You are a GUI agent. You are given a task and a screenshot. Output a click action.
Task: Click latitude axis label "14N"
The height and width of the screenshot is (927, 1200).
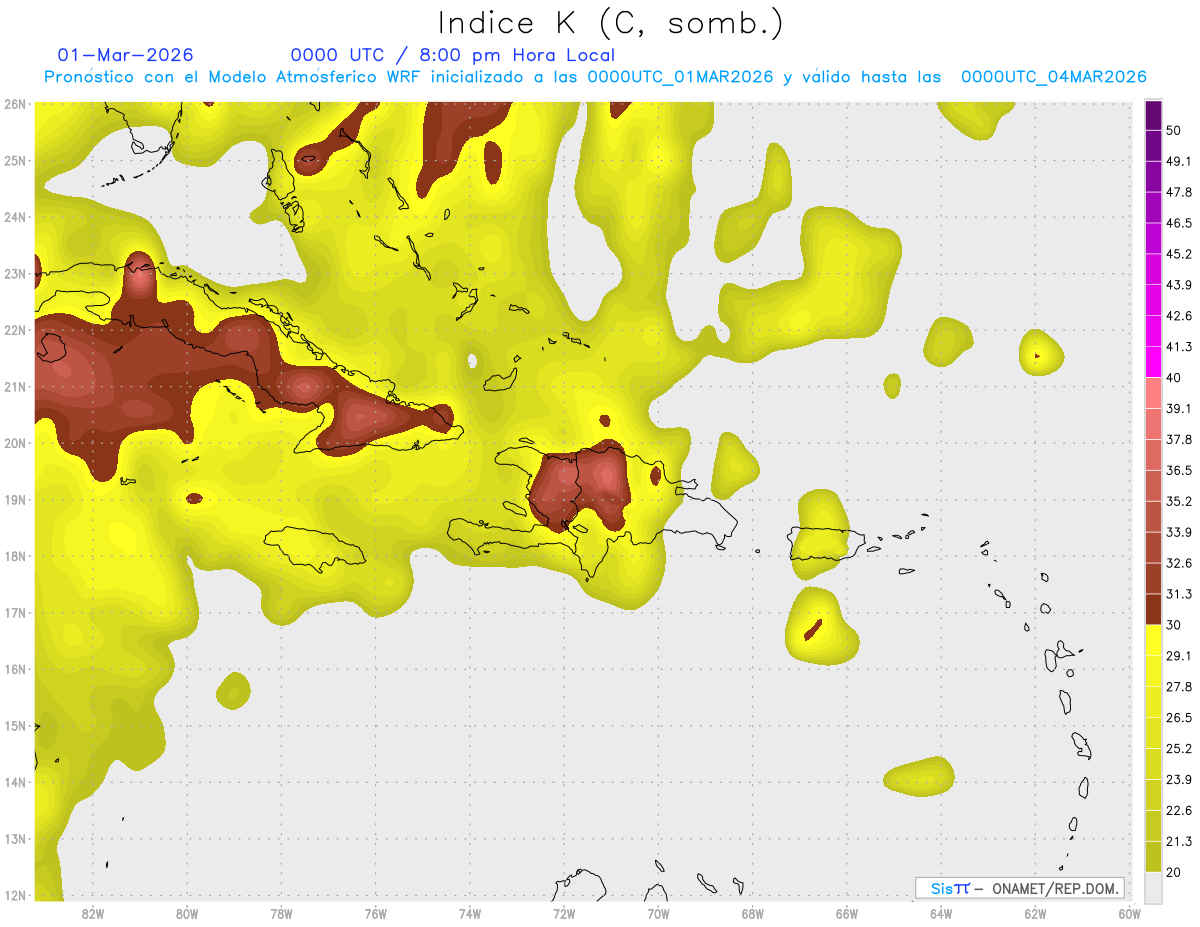14,782
